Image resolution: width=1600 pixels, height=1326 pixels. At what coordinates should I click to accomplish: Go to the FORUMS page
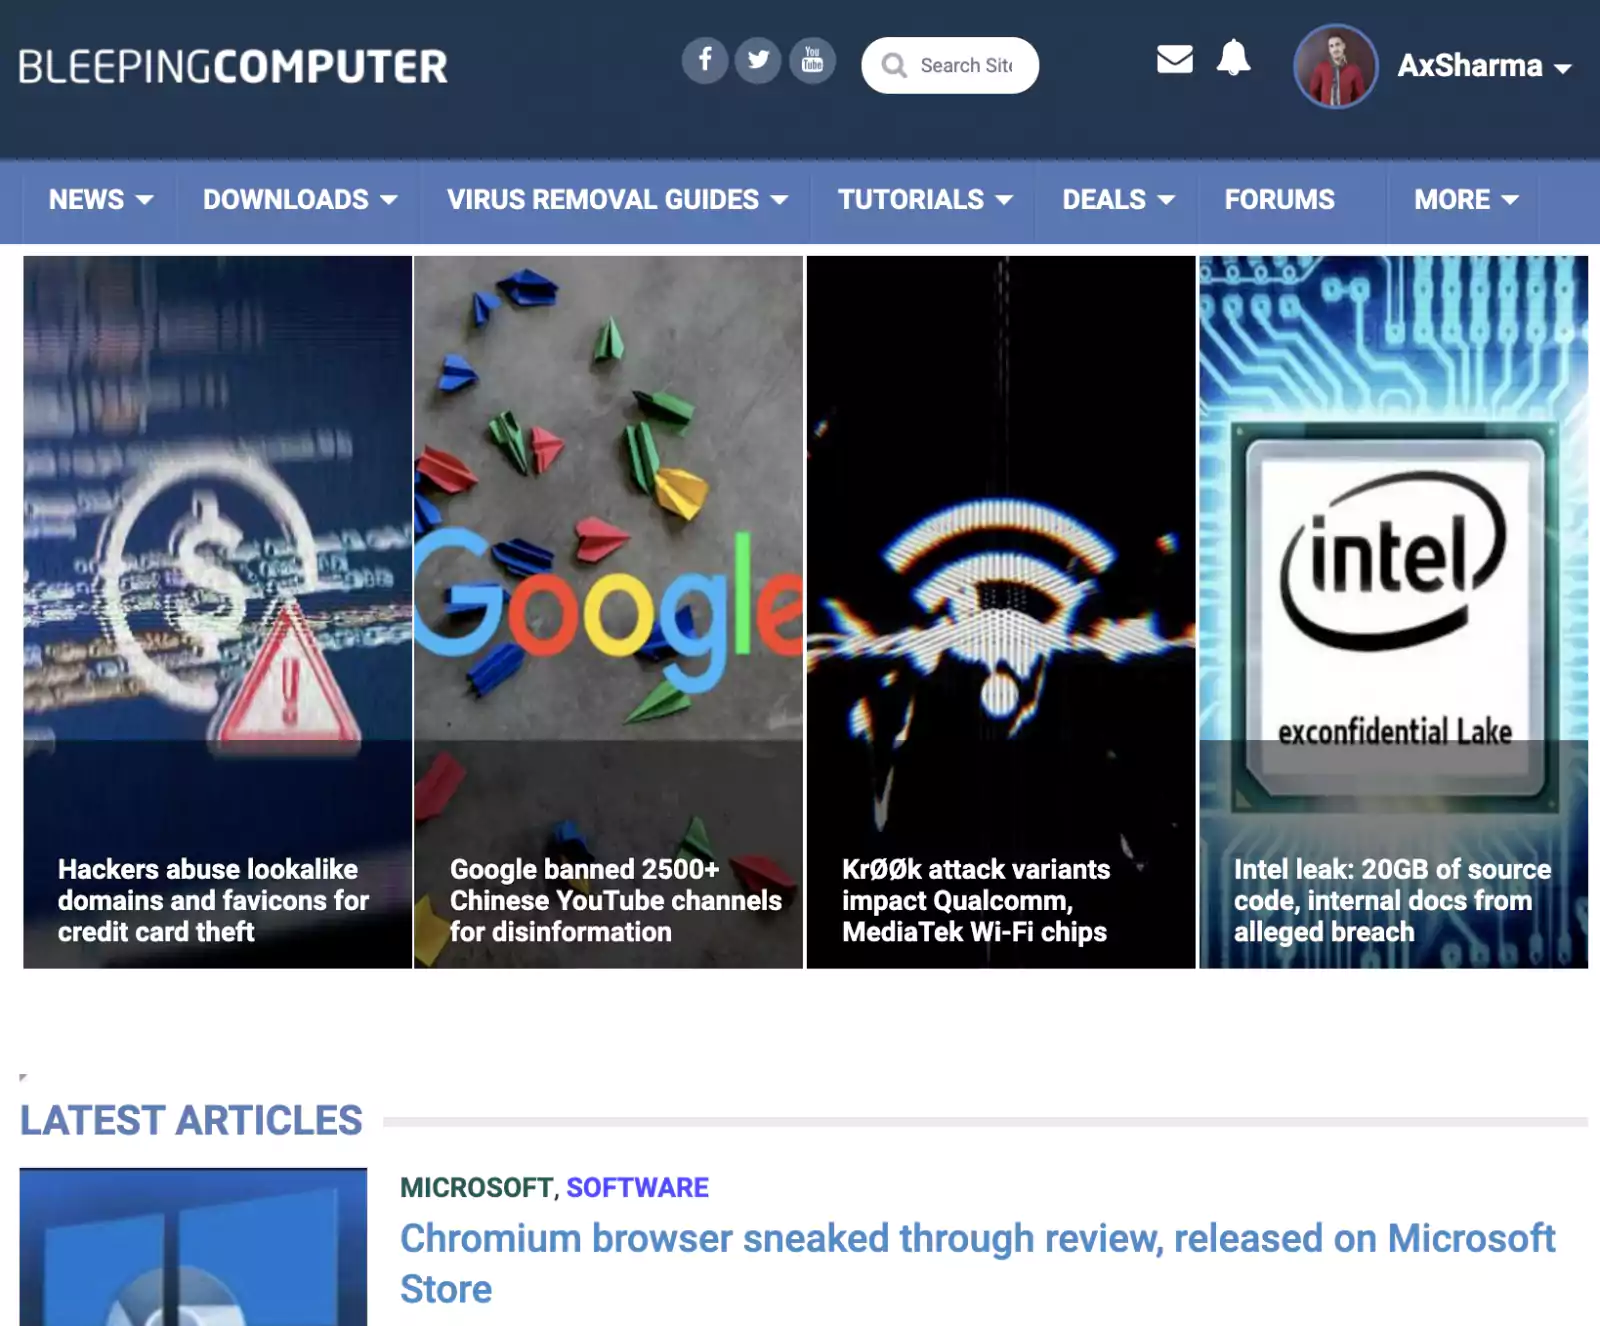[1280, 200]
